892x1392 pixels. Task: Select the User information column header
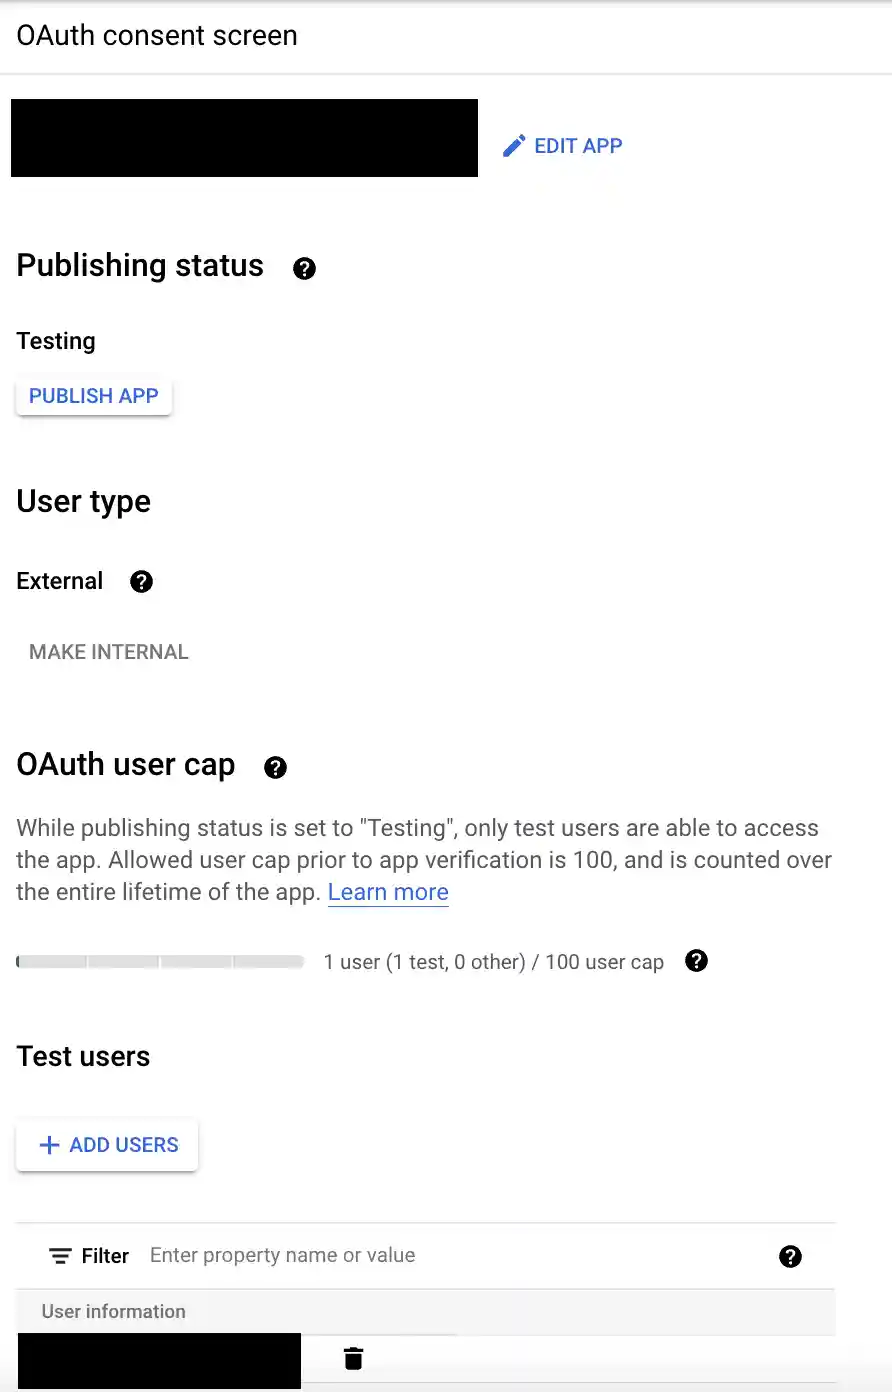(x=113, y=1311)
